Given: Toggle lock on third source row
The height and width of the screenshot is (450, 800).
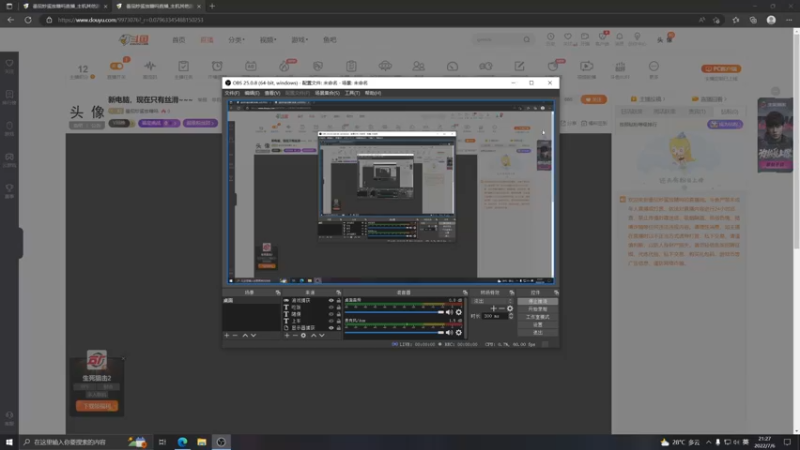Looking at the screenshot, I should [338, 314].
